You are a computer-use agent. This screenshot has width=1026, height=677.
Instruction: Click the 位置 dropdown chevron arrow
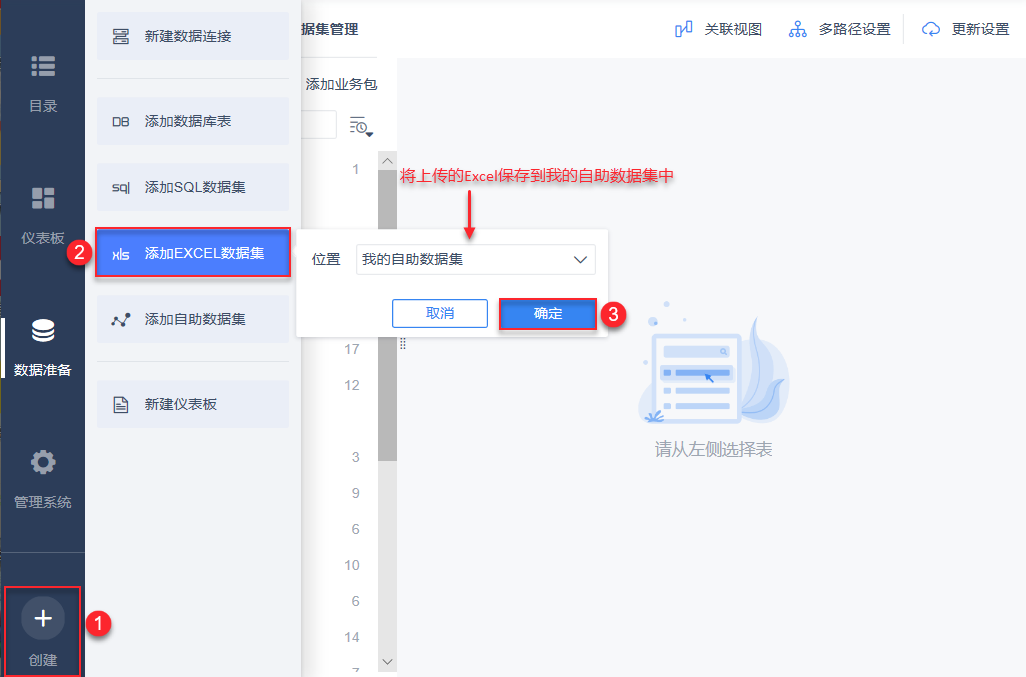(580, 260)
